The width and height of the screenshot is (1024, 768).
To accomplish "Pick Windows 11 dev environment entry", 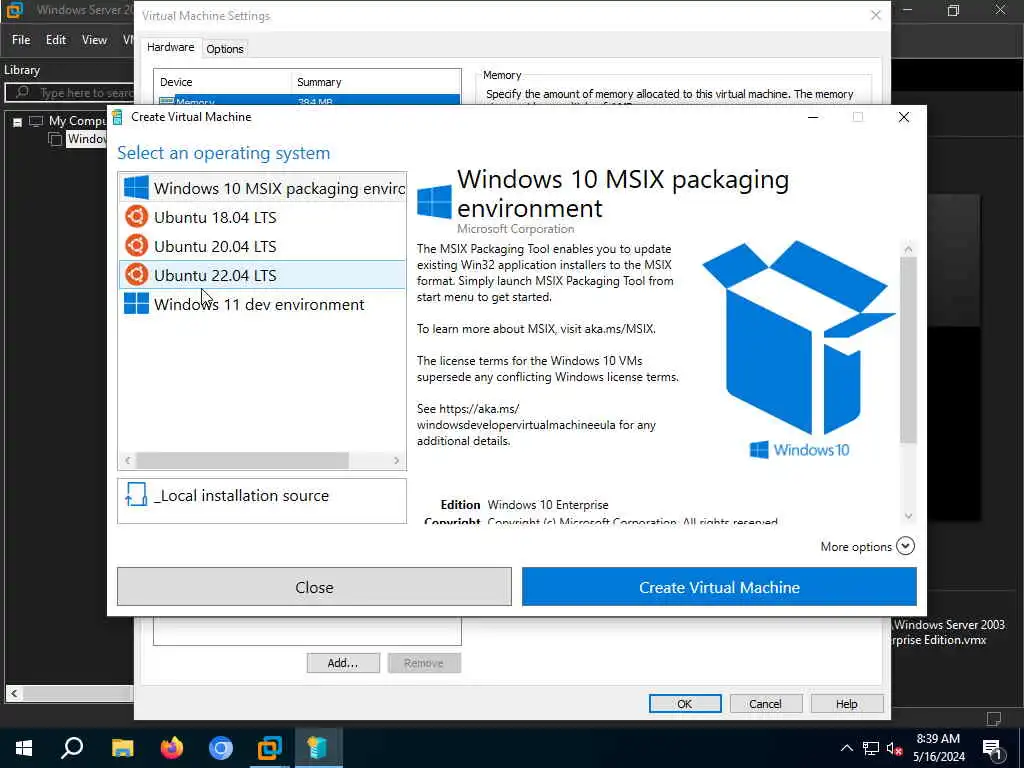I will click(262, 304).
